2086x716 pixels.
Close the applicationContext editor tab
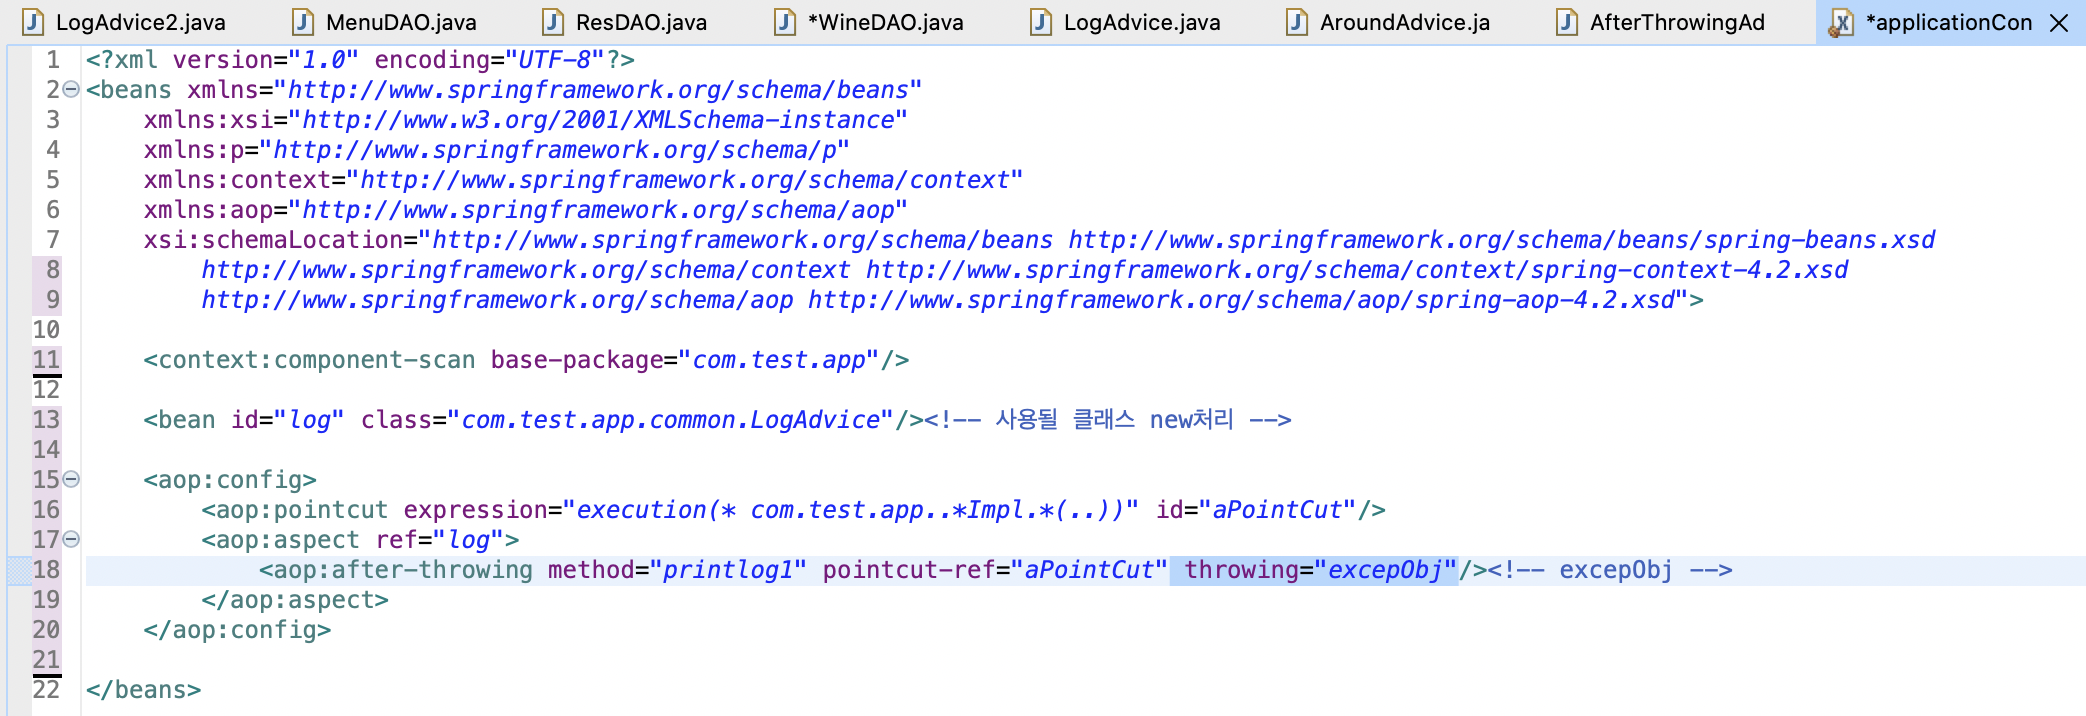[2059, 22]
